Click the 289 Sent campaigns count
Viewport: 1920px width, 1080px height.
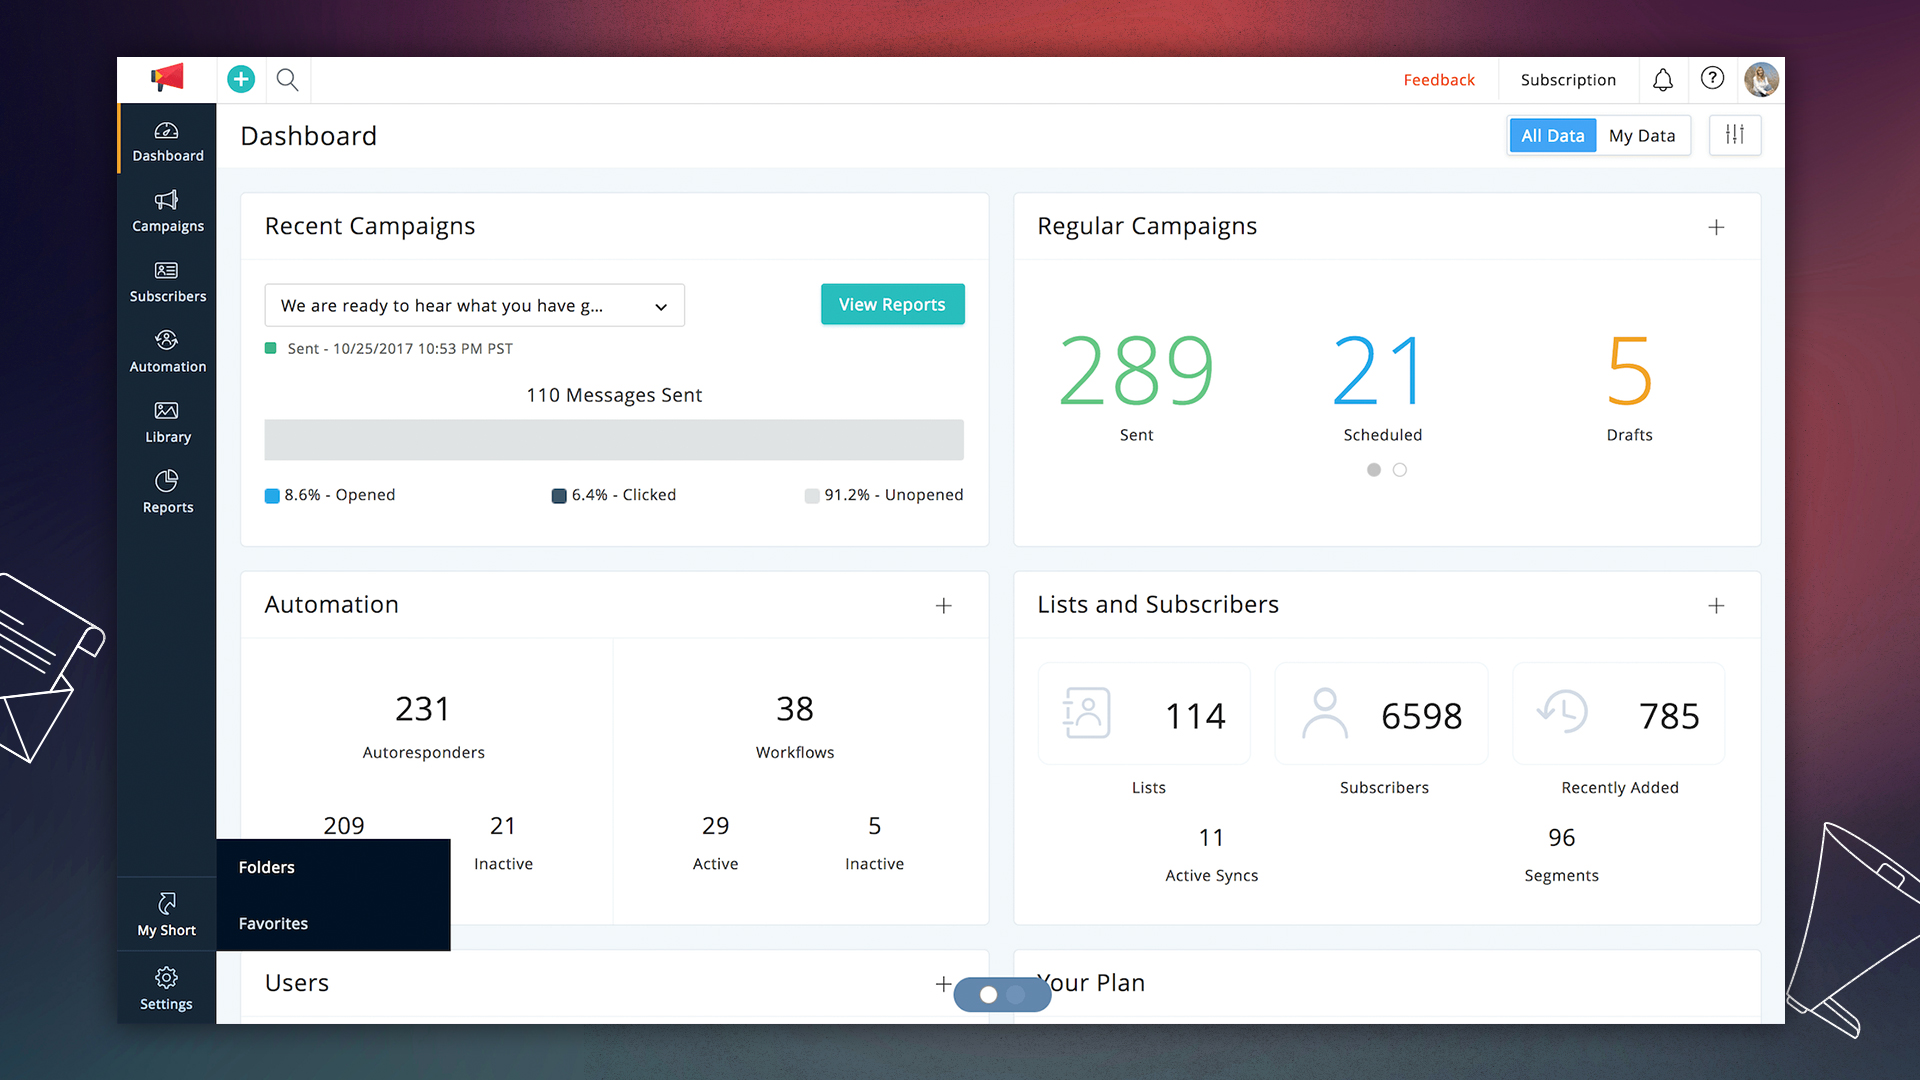[1136, 371]
